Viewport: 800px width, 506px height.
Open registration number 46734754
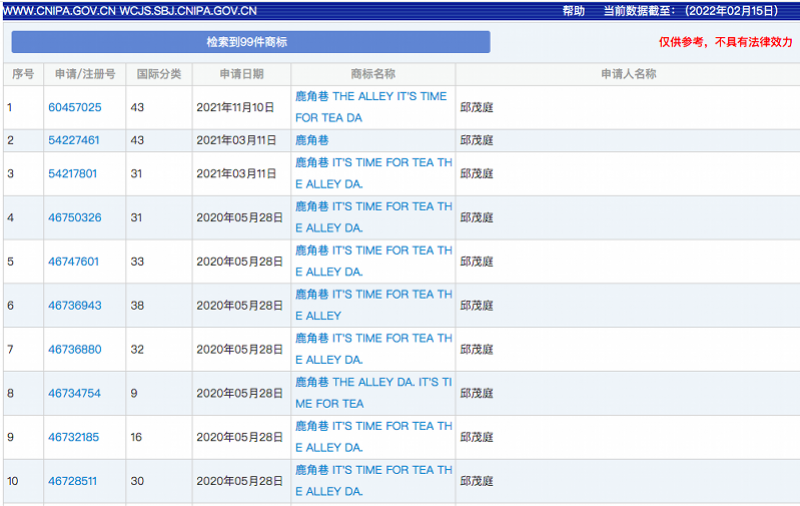click(x=74, y=393)
